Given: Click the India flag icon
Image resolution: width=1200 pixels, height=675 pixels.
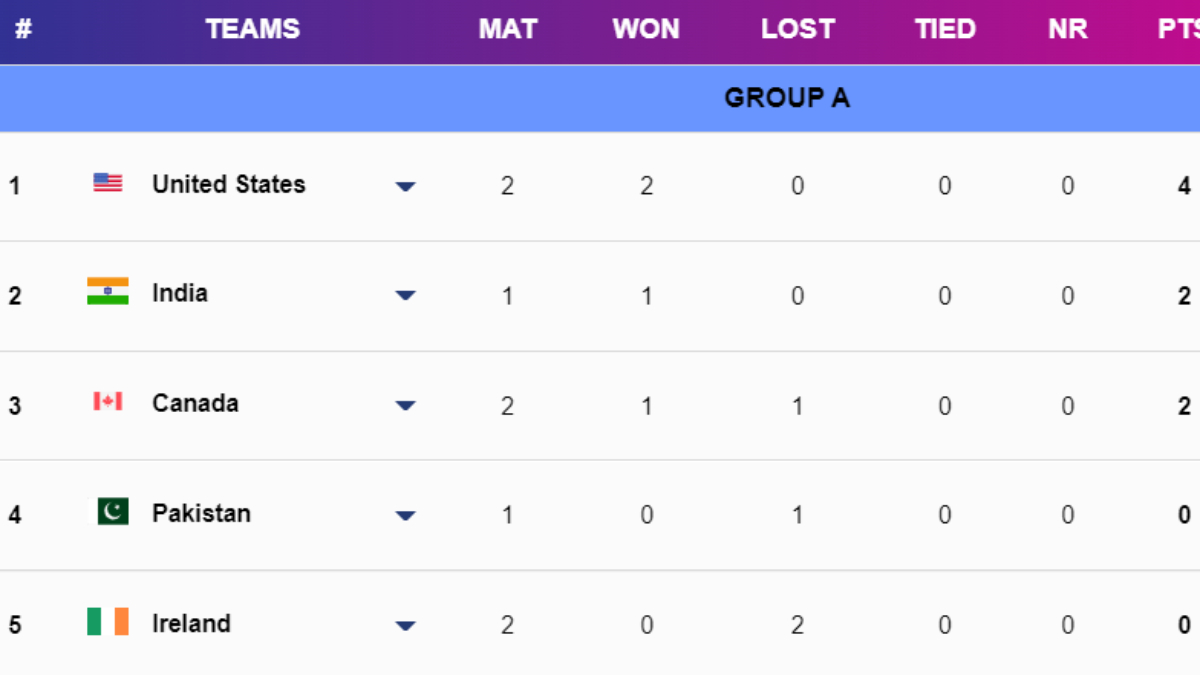Looking at the screenshot, I should coord(108,291).
